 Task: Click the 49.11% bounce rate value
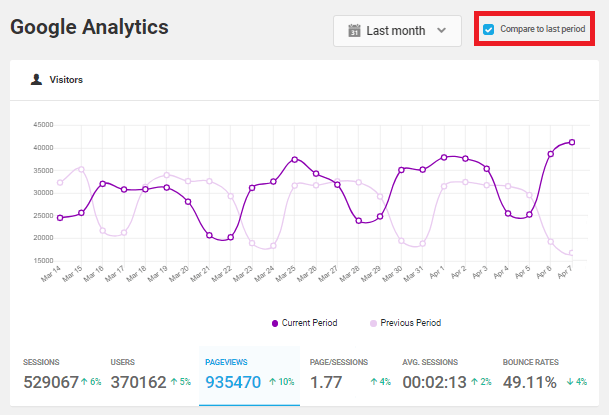click(529, 382)
